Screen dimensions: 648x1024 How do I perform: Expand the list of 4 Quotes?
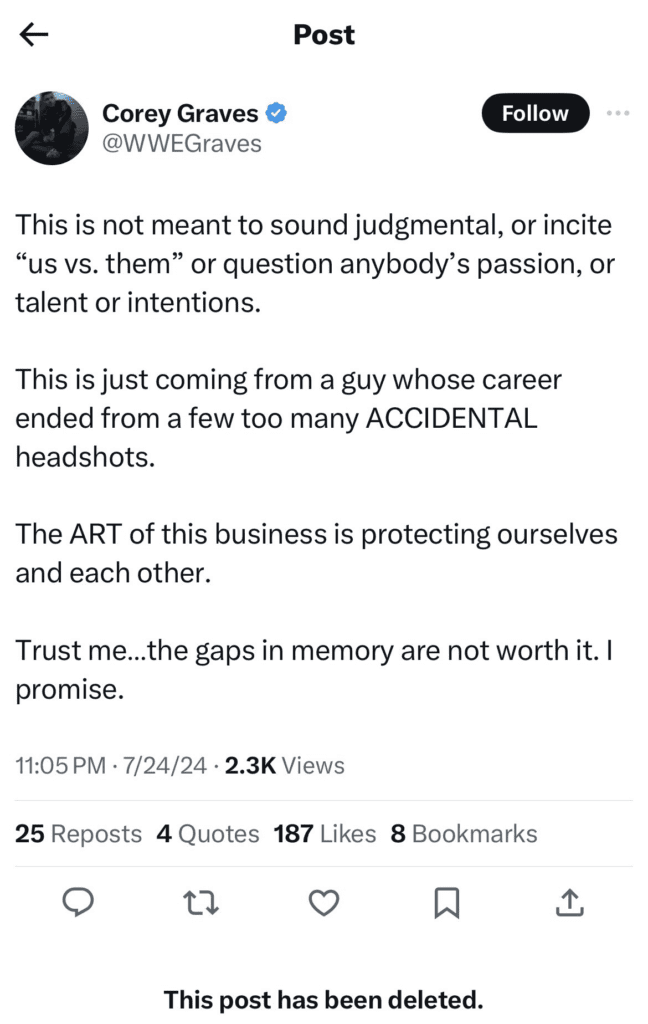point(207,833)
